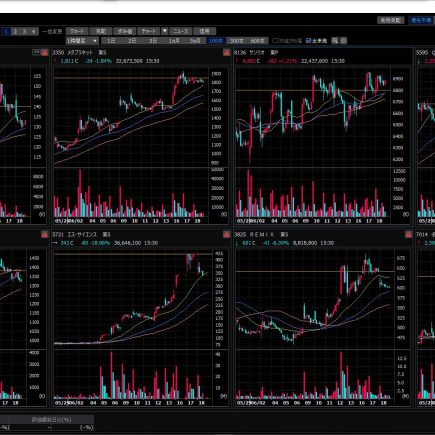Image resolution: width=435 pixels, height=435 pixels.
Task: Click the small minimize icon on leftmost panel
Action: point(36,52)
